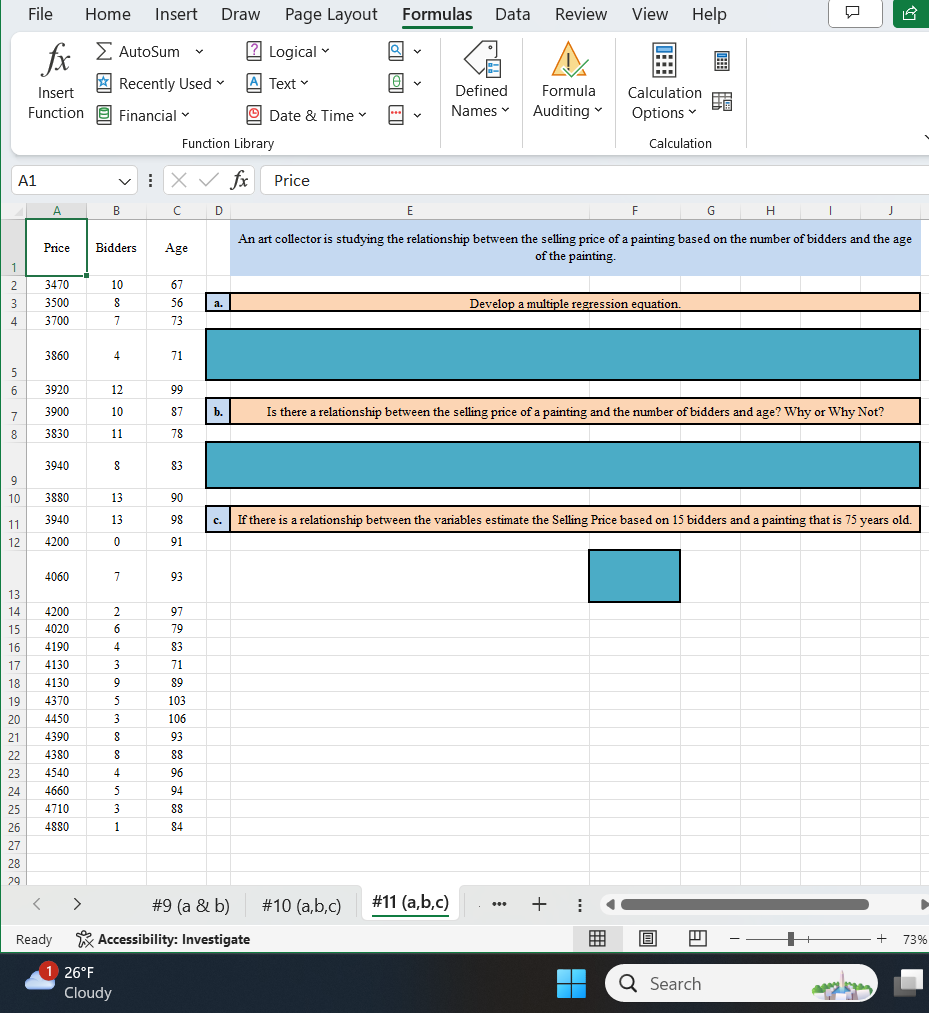Switch to Page Break Preview view

click(x=696, y=938)
